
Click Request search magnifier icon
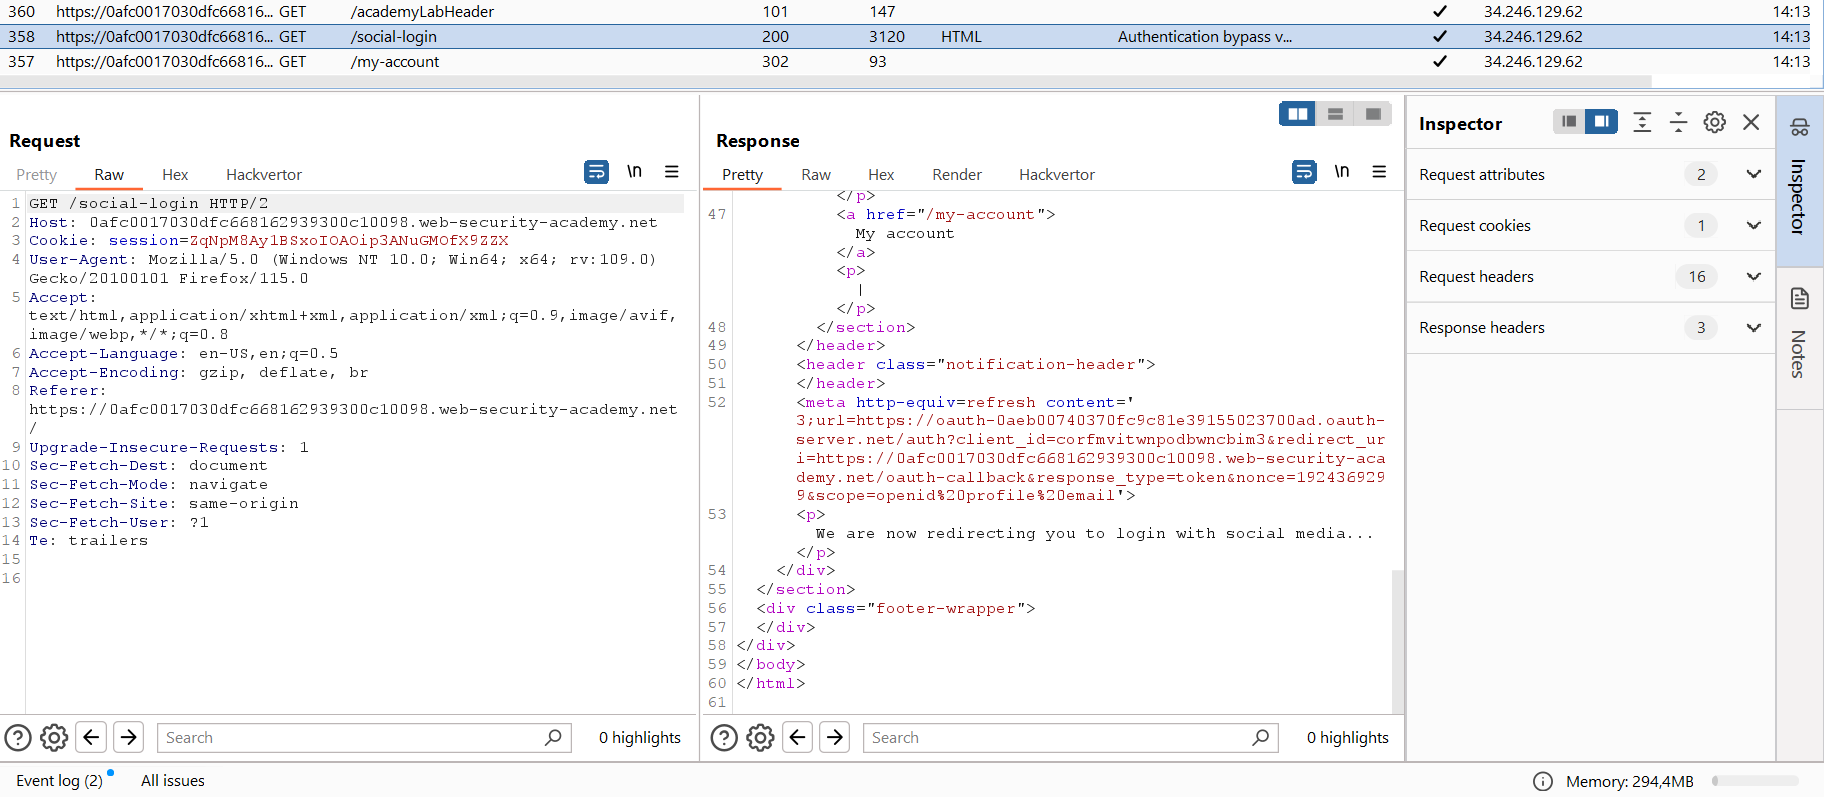pos(553,738)
